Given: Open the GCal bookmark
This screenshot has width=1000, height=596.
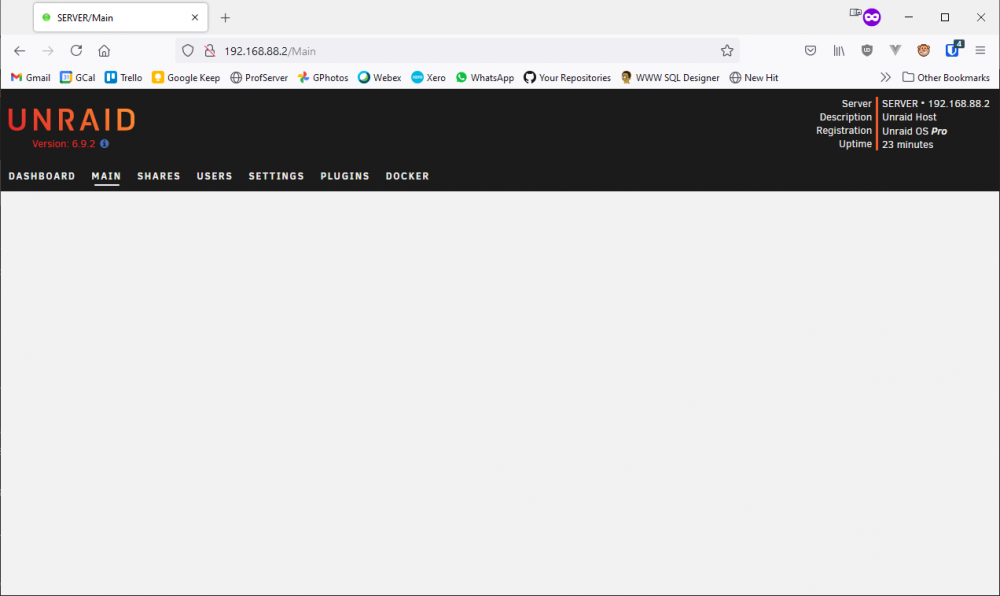Looking at the screenshot, I should coord(77,78).
